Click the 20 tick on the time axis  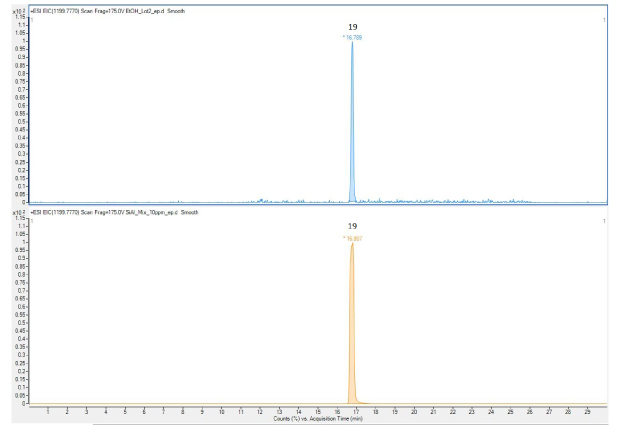[x=414, y=412]
